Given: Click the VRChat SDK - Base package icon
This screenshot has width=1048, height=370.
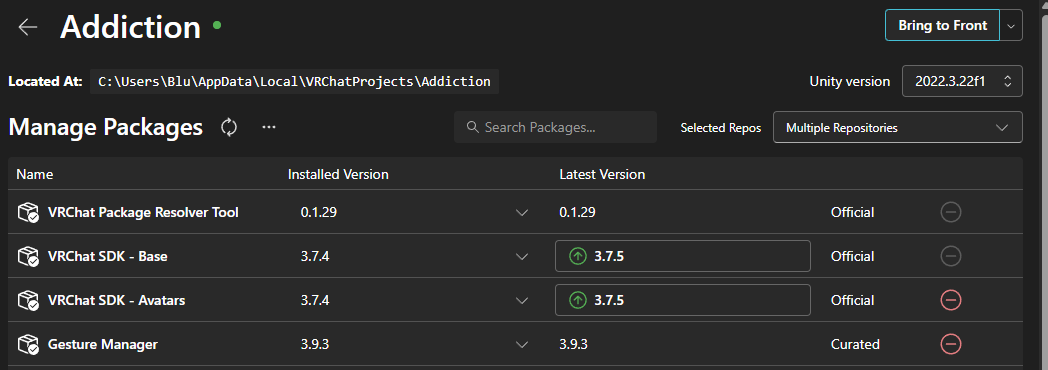Looking at the screenshot, I should [28, 257].
